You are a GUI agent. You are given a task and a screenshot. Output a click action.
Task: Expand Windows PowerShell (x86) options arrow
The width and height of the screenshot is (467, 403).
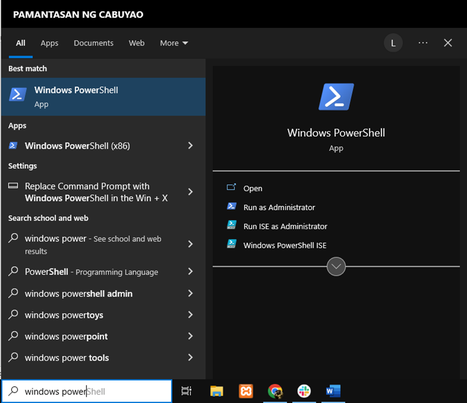click(x=190, y=146)
